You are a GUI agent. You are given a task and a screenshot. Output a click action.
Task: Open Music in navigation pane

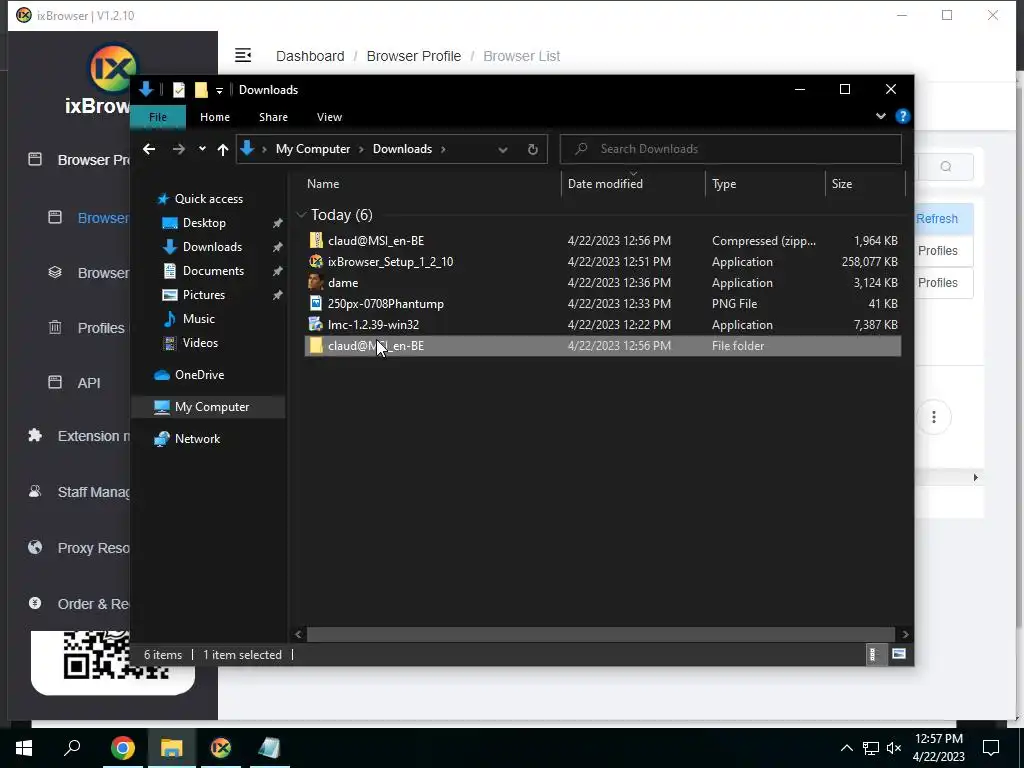coord(199,319)
